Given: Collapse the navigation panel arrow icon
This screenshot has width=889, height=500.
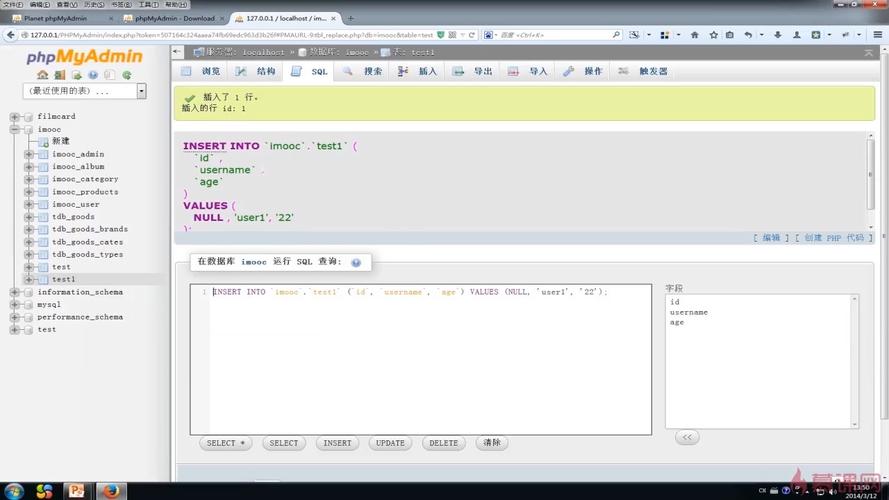Looking at the screenshot, I should pyautogui.click(x=177, y=52).
